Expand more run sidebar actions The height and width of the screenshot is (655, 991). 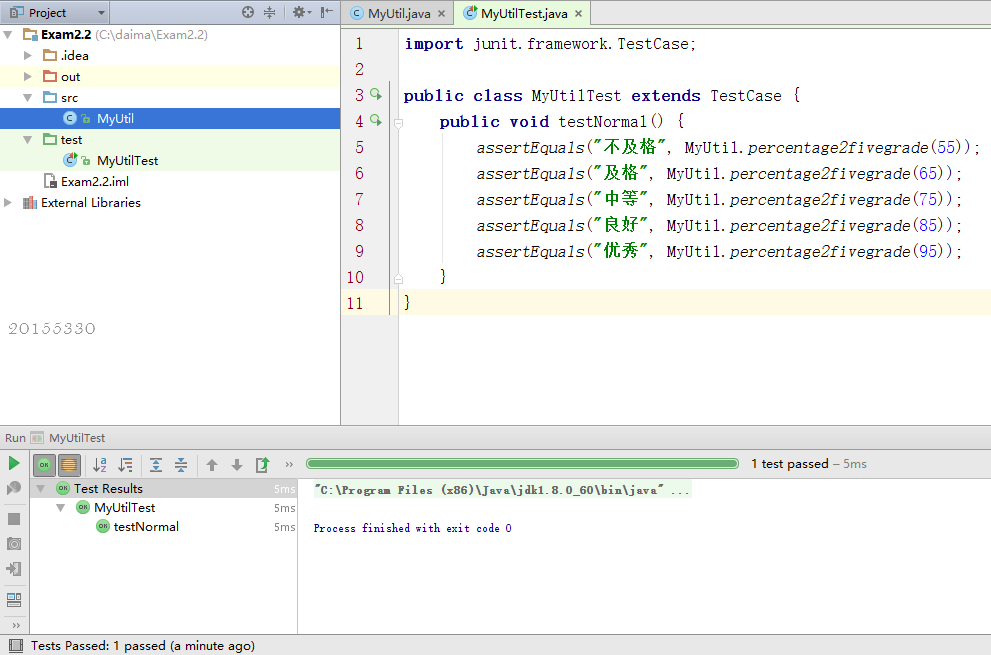16,625
